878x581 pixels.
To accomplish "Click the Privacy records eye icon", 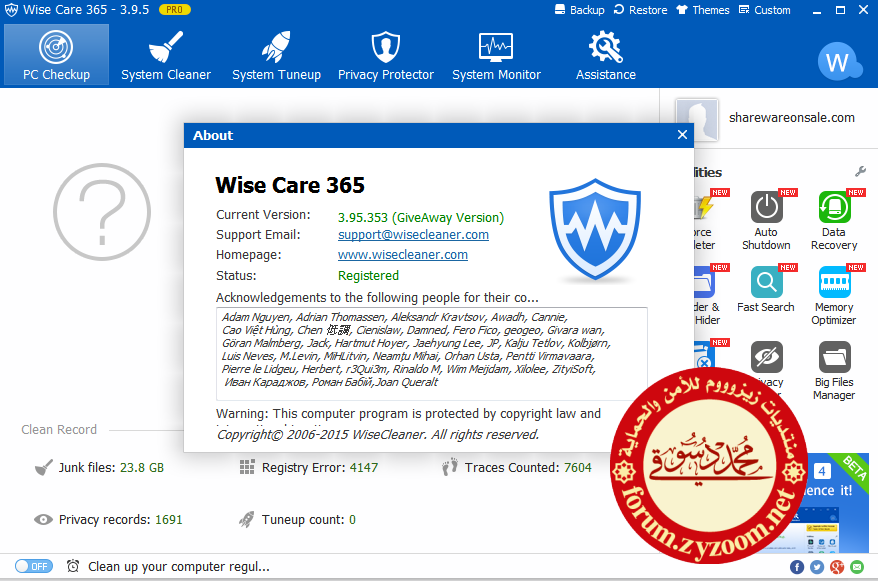I will 43,519.
